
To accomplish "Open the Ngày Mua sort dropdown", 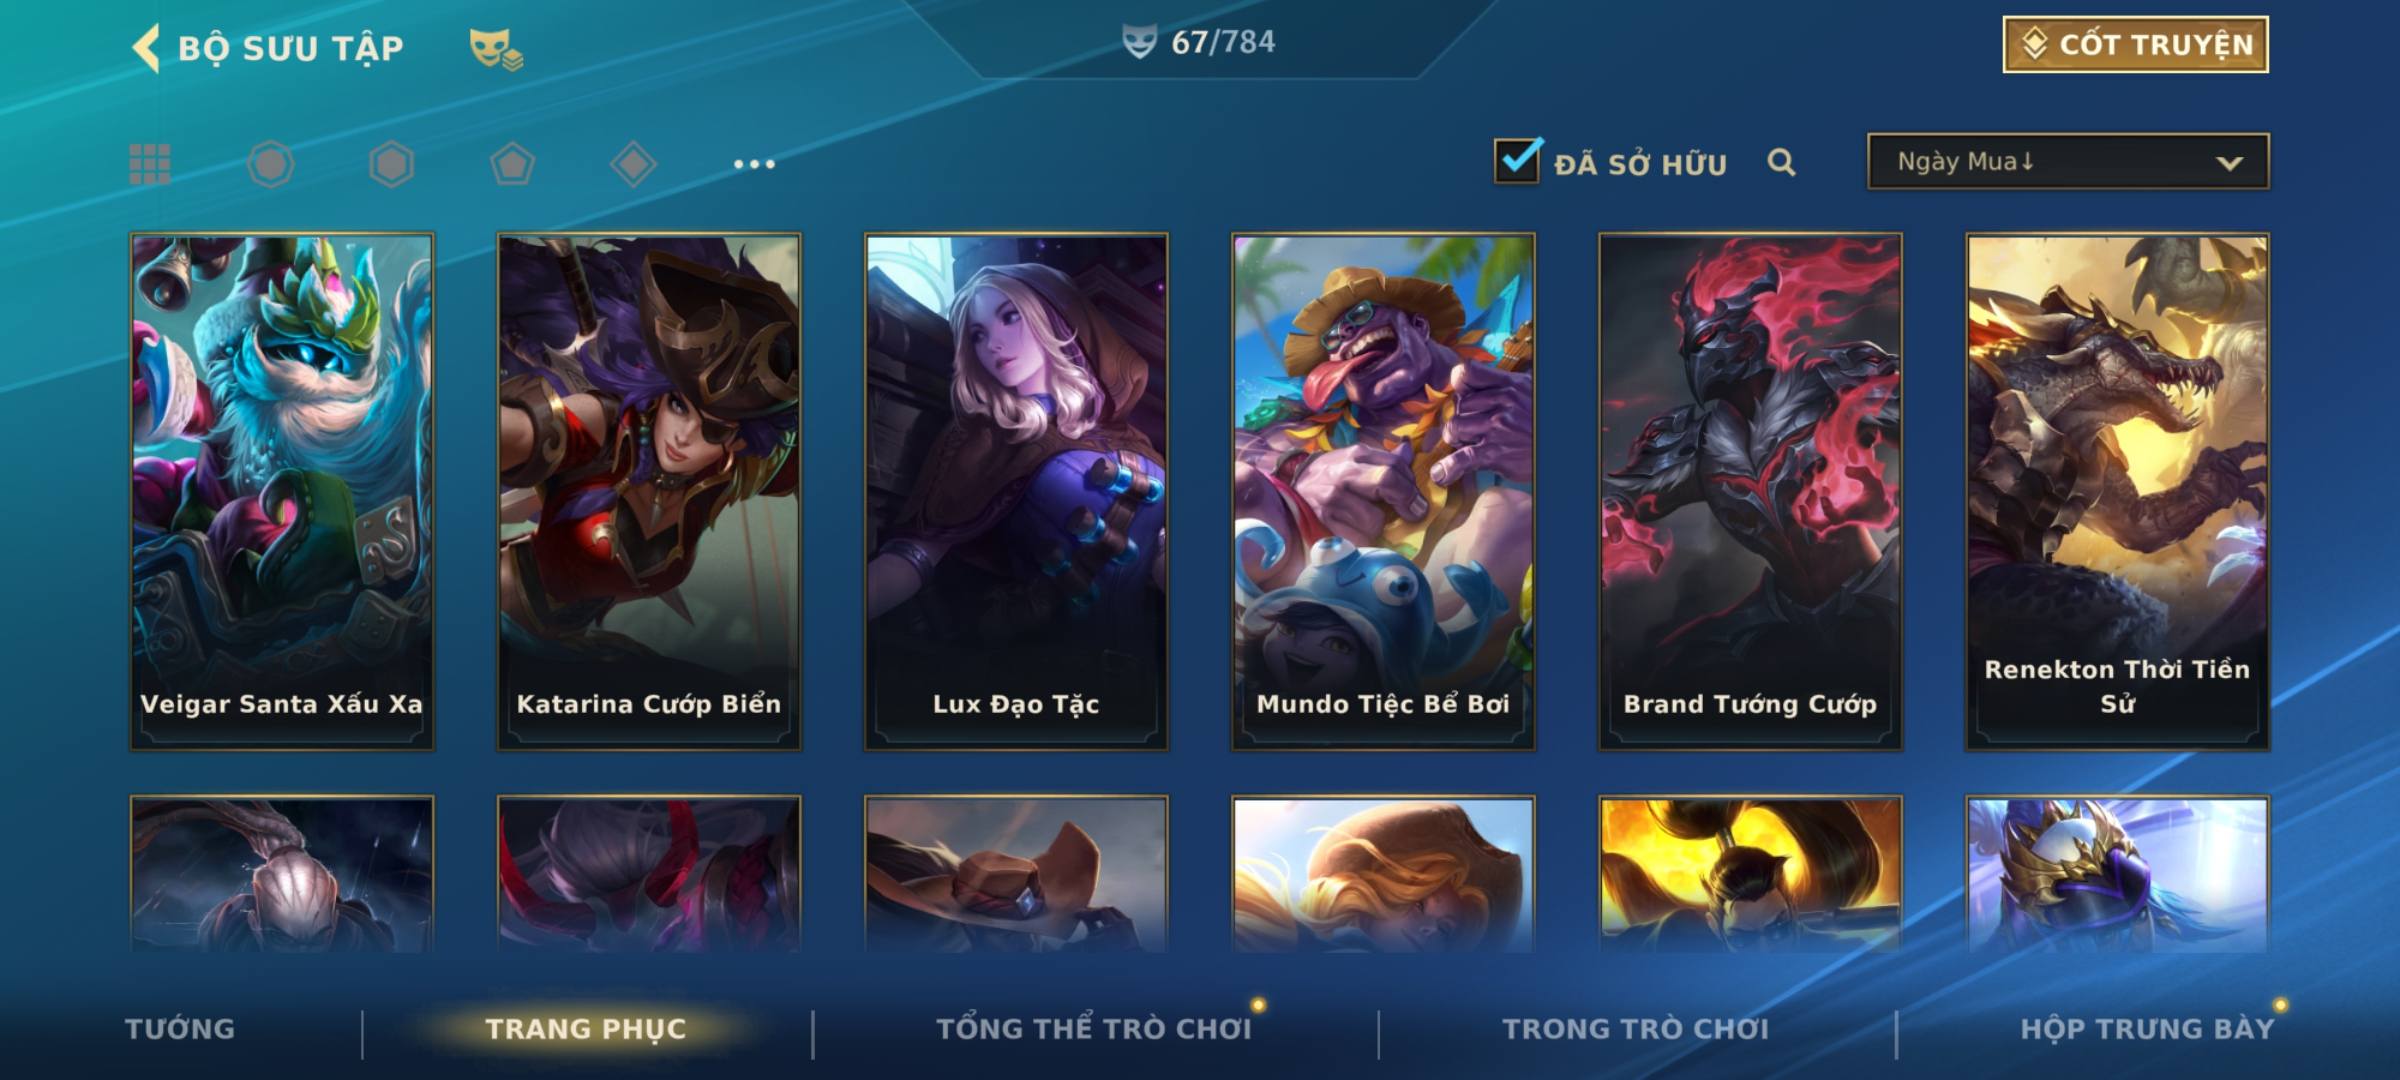I will (x=2068, y=161).
